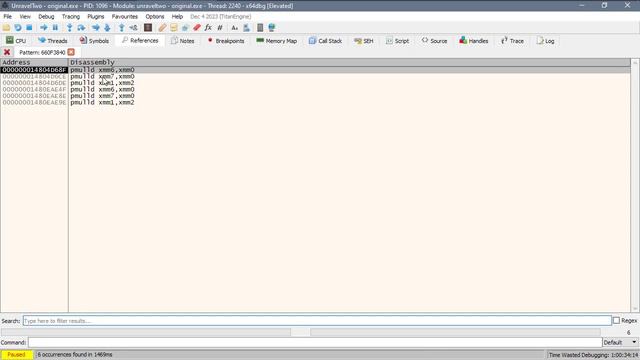Screen dimensions: 640x360
Task: Click the Trace Over toolbar icon
Action: click(107, 28)
